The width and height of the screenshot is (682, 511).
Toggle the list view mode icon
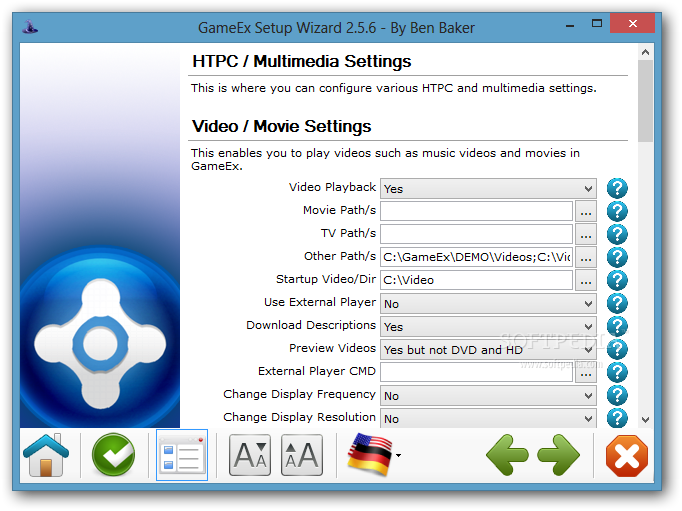pyautogui.click(x=182, y=455)
